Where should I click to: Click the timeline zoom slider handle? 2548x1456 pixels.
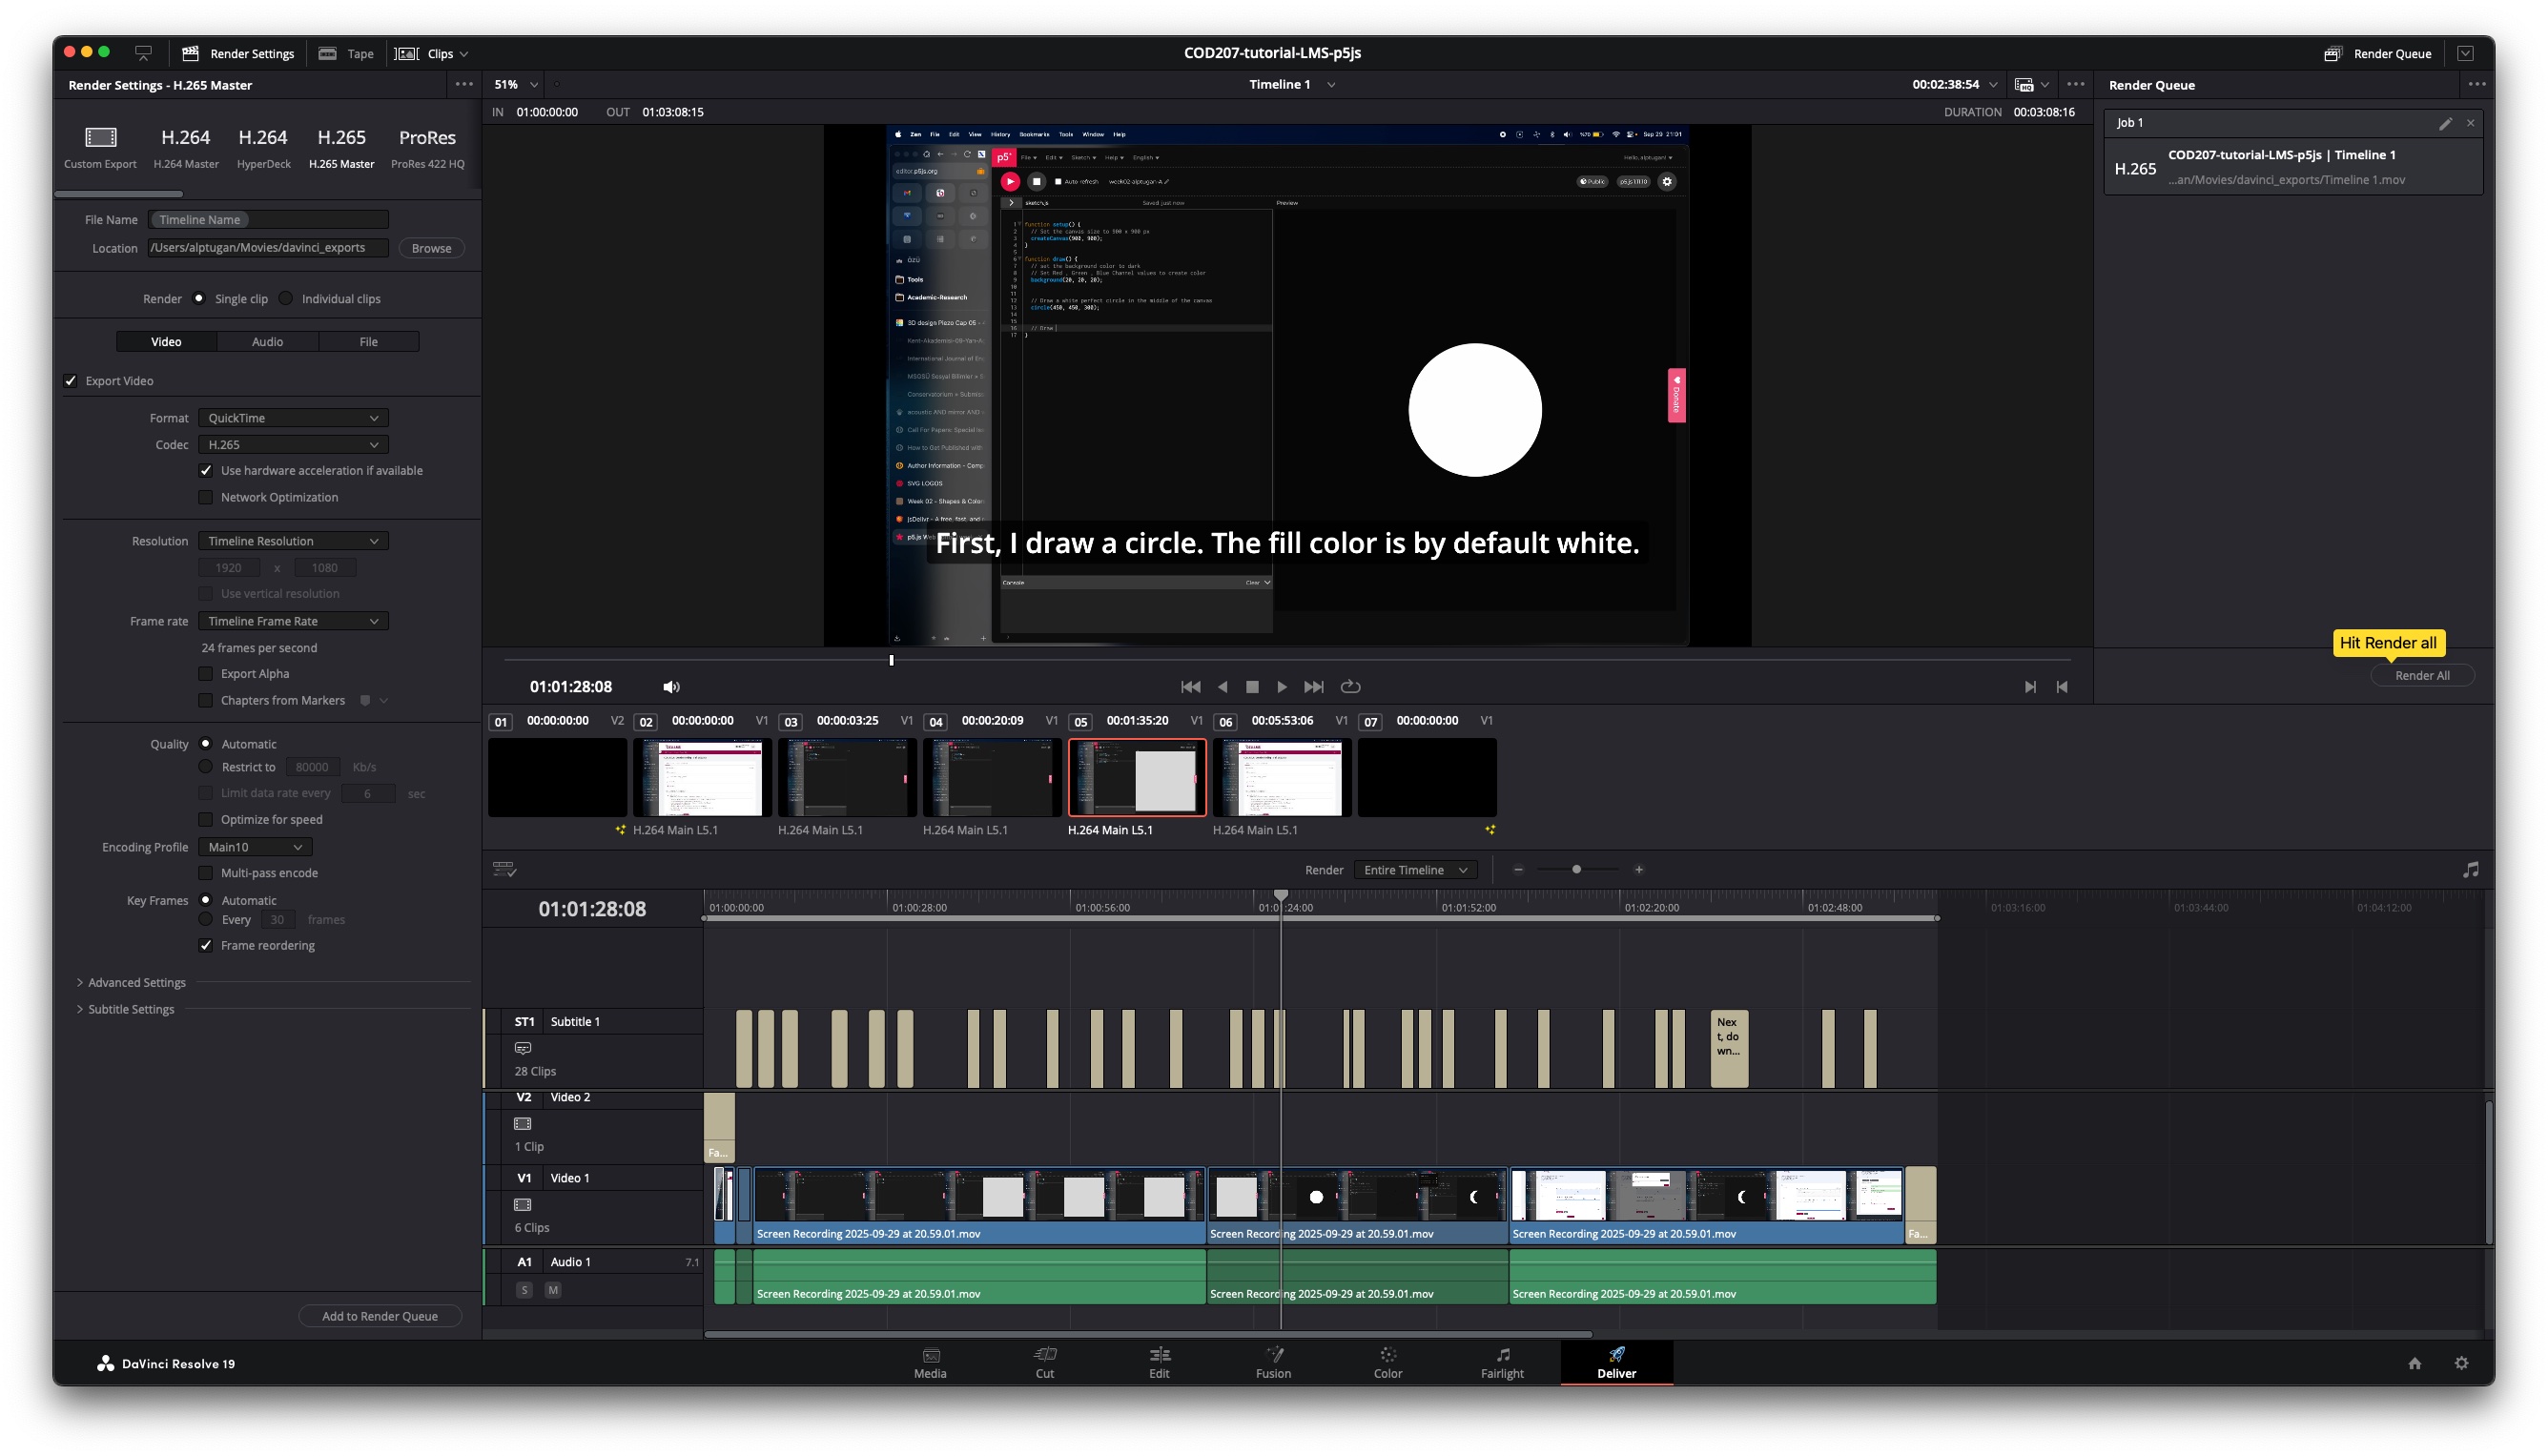(1576, 870)
